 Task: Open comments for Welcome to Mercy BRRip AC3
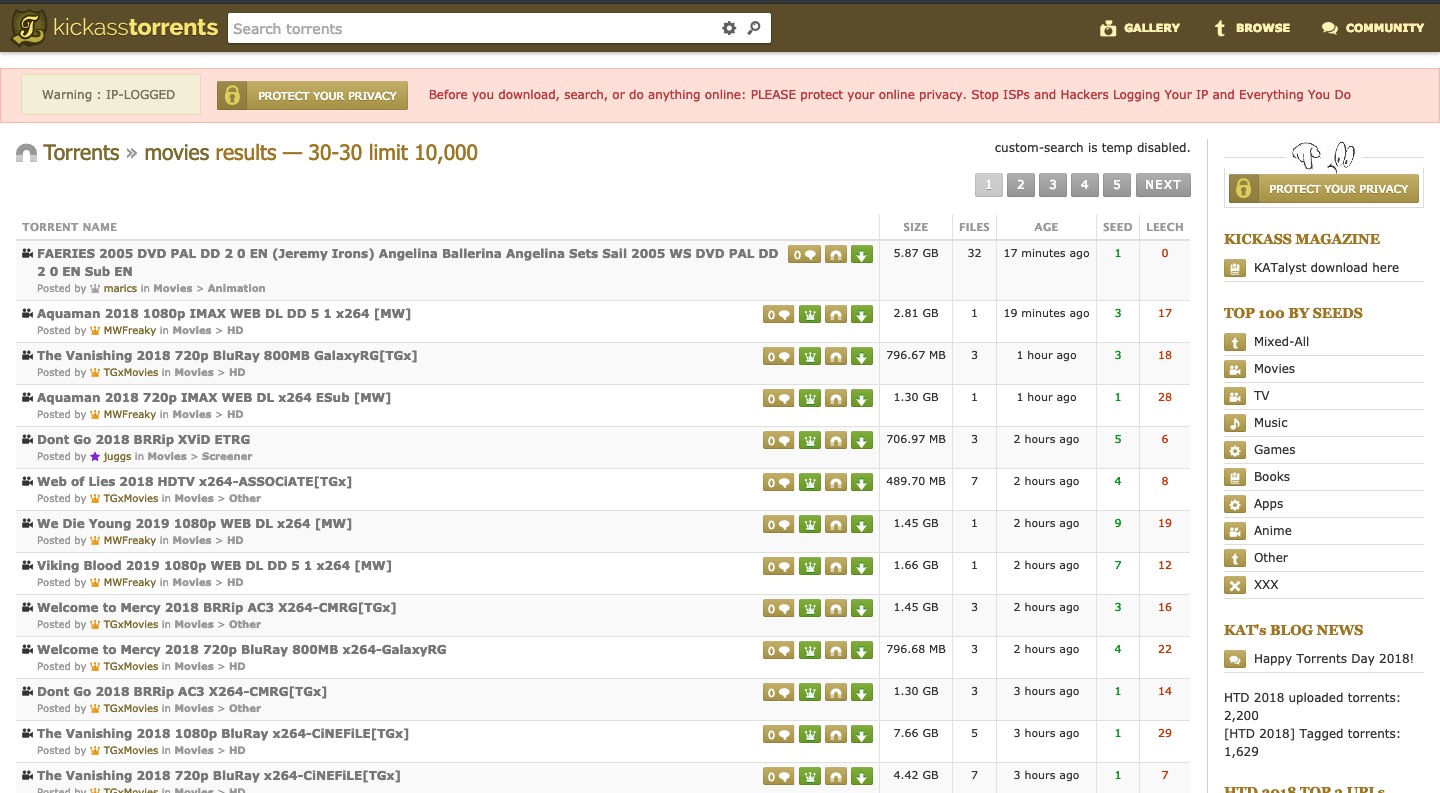(779, 608)
